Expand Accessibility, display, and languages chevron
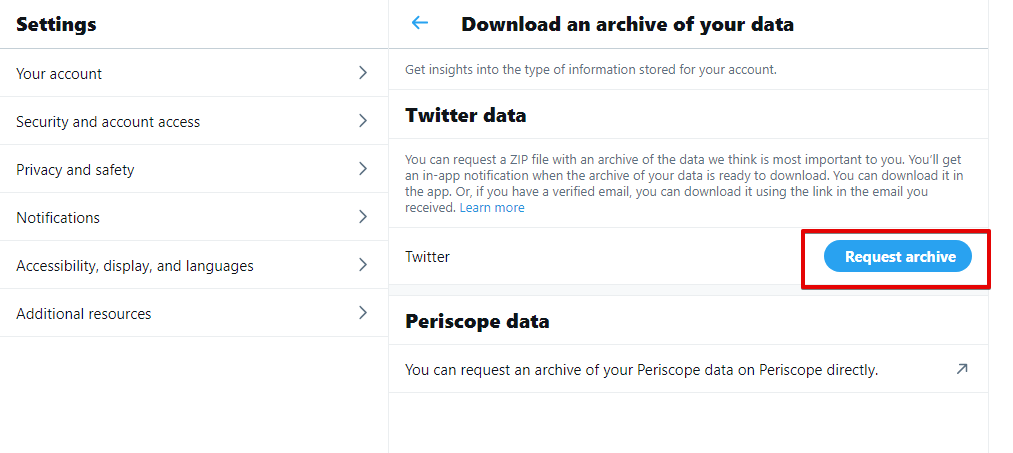Image resolution: width=1013 pixels, height=453 pixels. [363, 265]
